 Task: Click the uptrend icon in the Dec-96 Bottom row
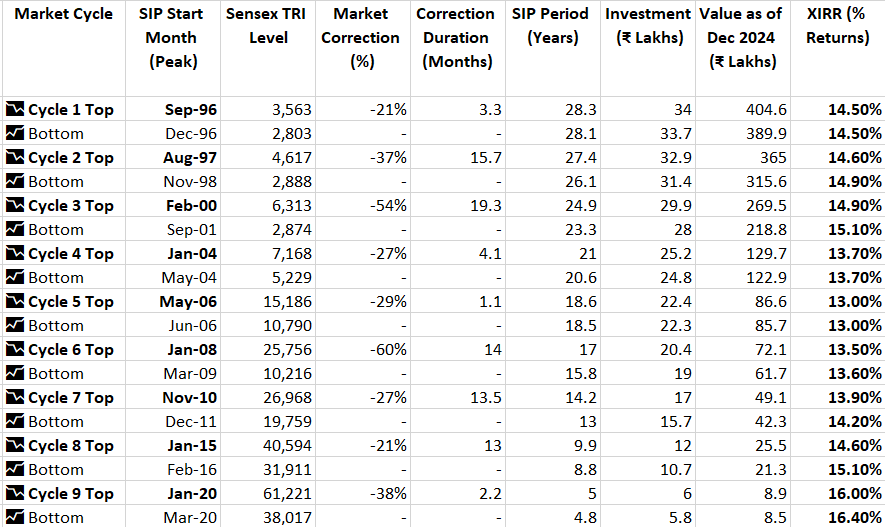15,133
